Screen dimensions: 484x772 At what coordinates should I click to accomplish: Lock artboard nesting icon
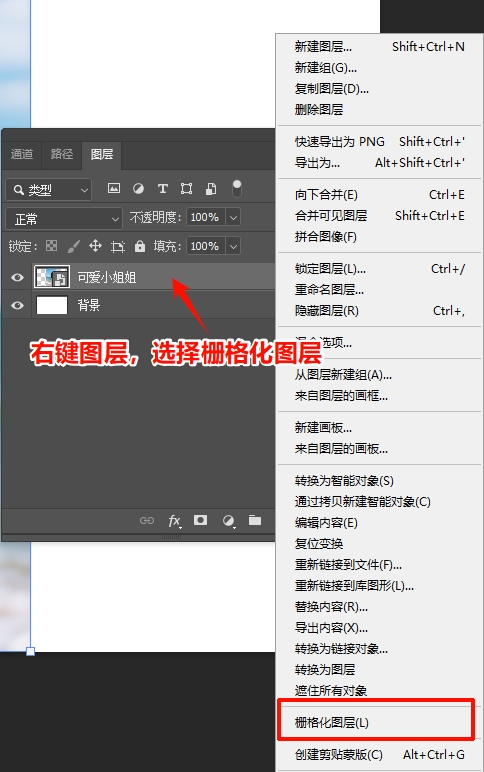(x=118, y=246)
